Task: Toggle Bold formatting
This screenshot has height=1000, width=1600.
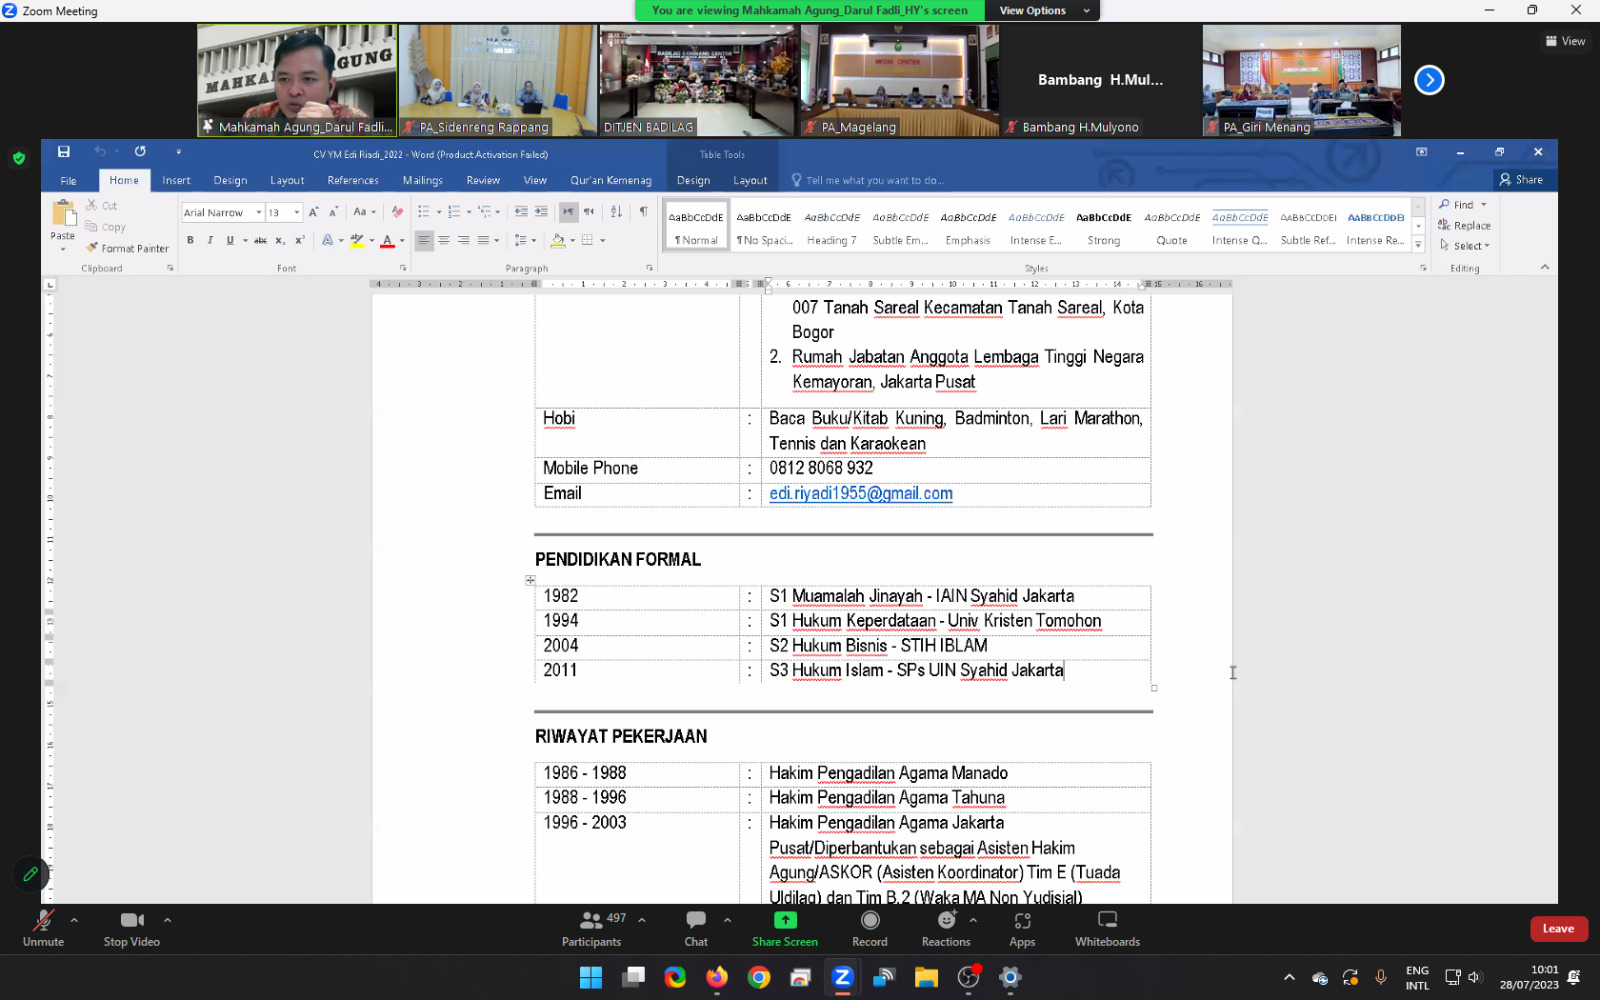Action: point(190,240)
